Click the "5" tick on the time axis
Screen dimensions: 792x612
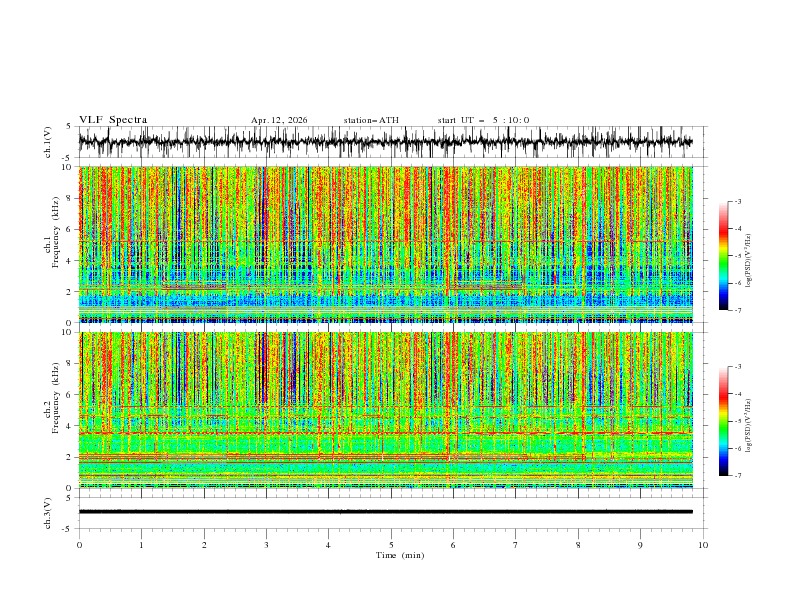point(391,545)
